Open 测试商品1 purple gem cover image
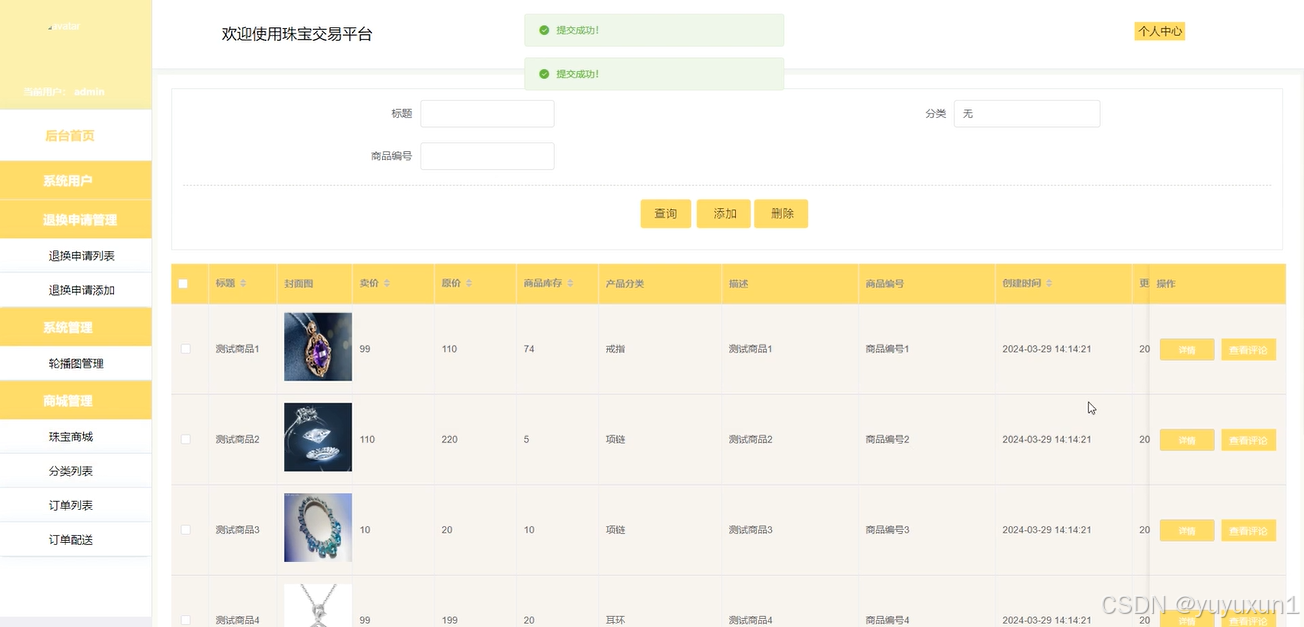Viewport: 1304px width, 627px height. tap(318, 347)
